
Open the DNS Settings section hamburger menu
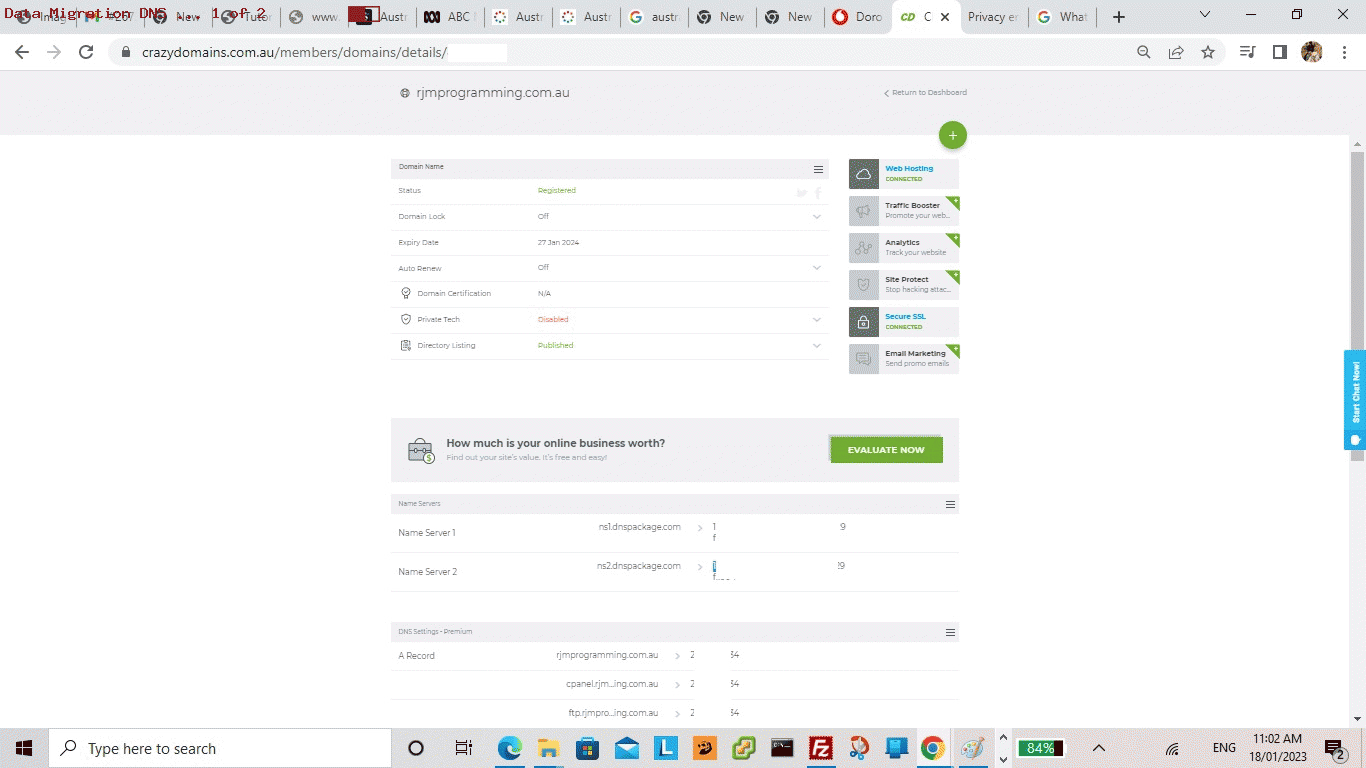[950, 632]
